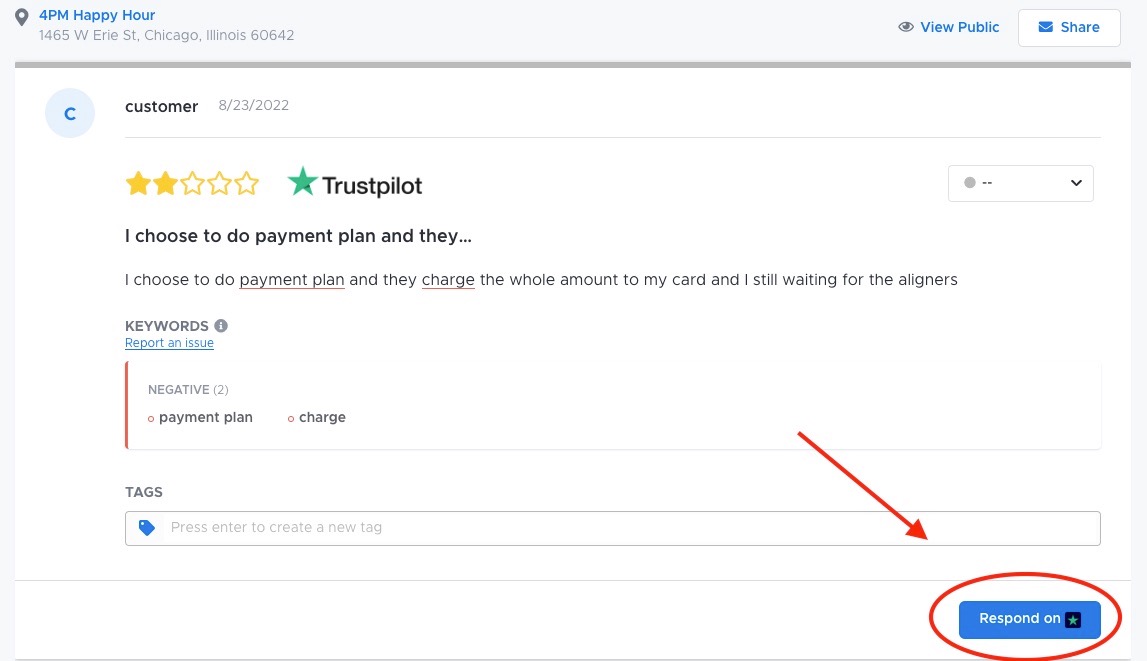Open the 4PM Happy Hour location link

coord(97,15)
